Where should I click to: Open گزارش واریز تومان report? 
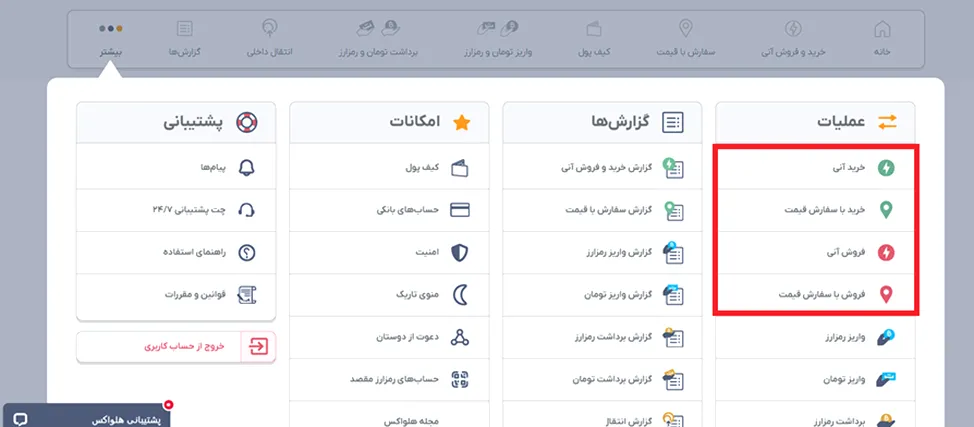point(602,295)
